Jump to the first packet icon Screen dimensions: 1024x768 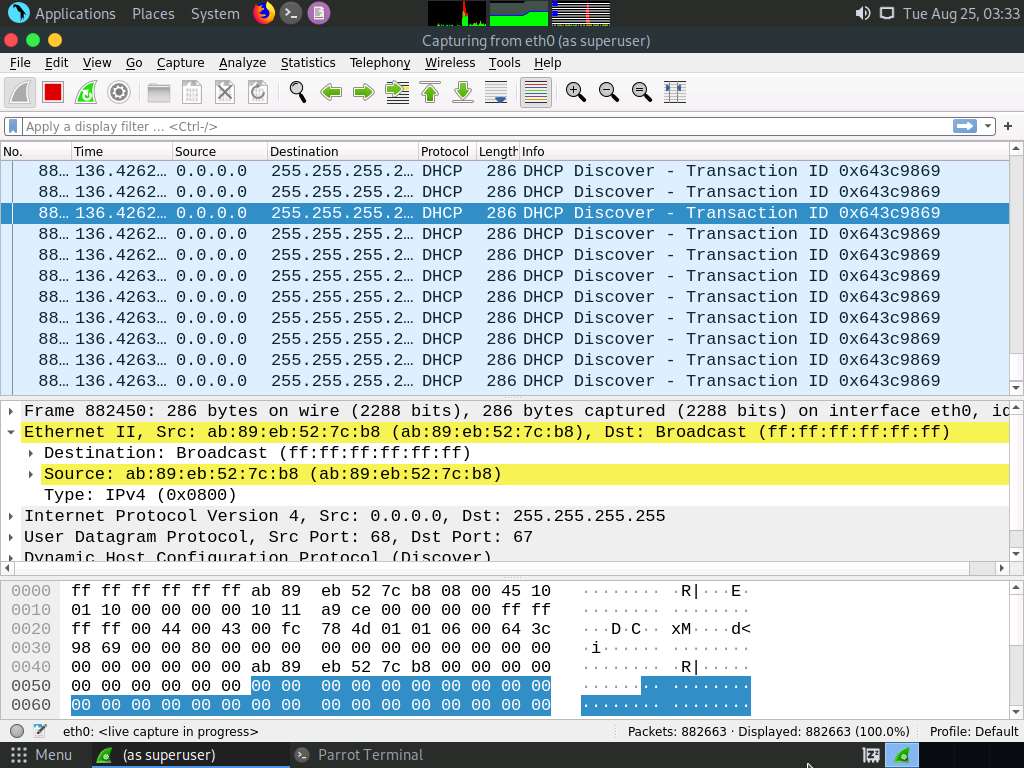(430, 92)
